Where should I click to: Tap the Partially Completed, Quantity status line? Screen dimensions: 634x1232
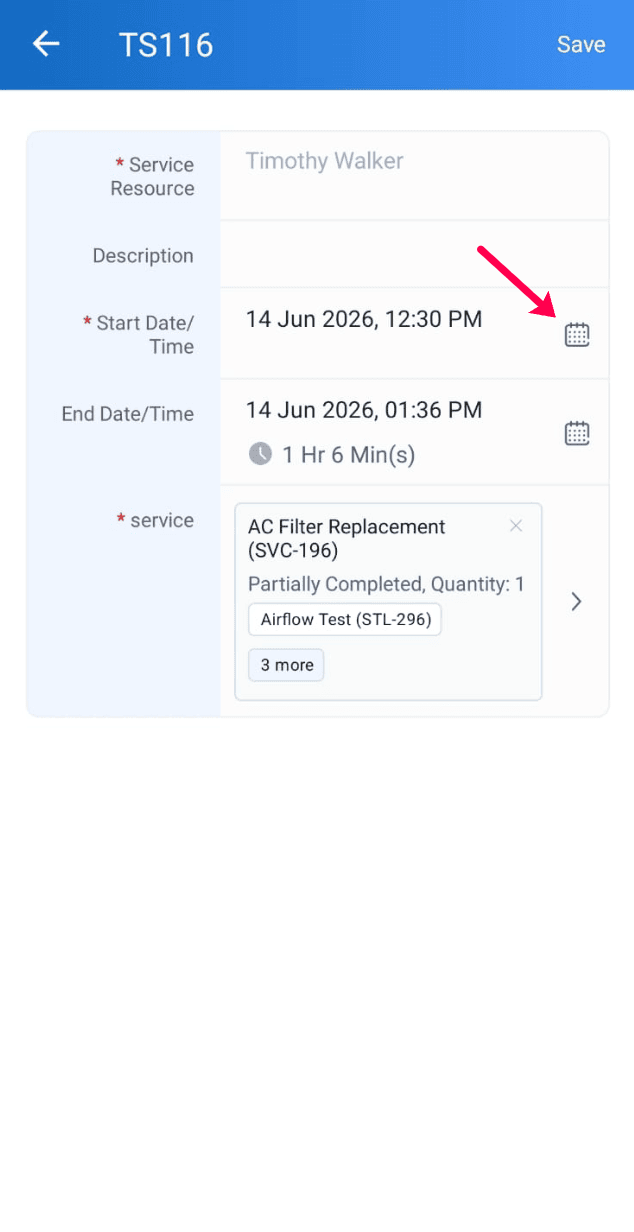pos(386,584)
